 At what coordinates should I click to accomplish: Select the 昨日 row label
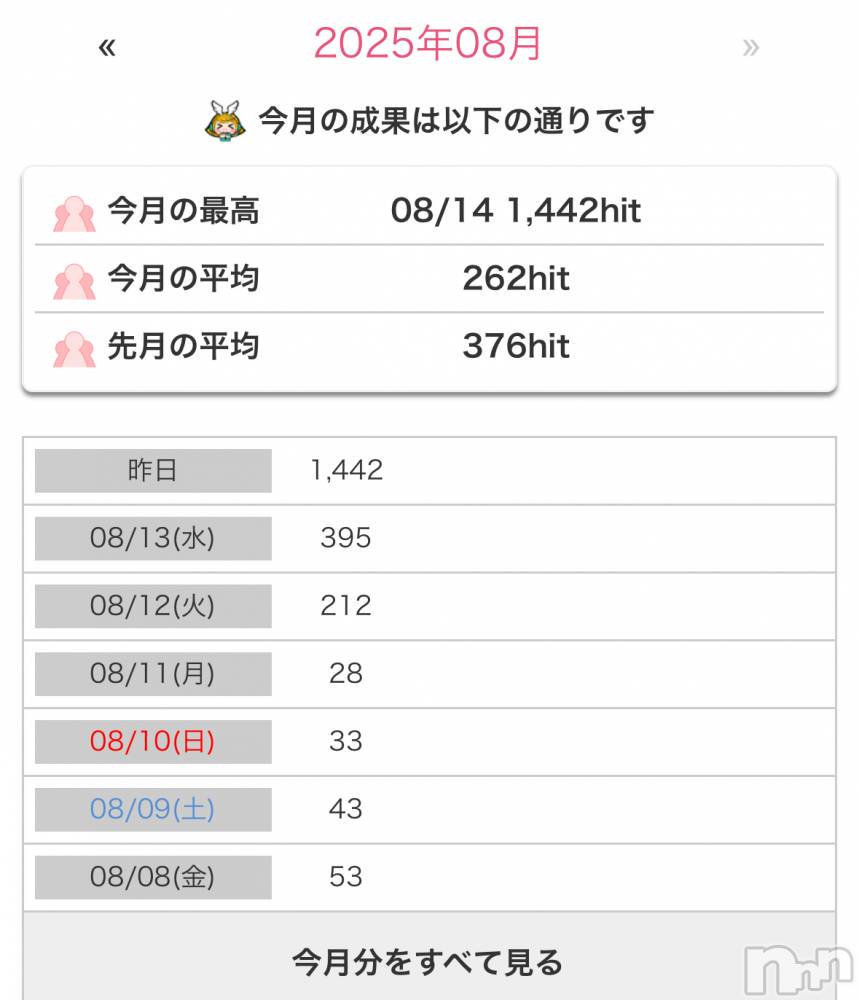tap(153, 471)
